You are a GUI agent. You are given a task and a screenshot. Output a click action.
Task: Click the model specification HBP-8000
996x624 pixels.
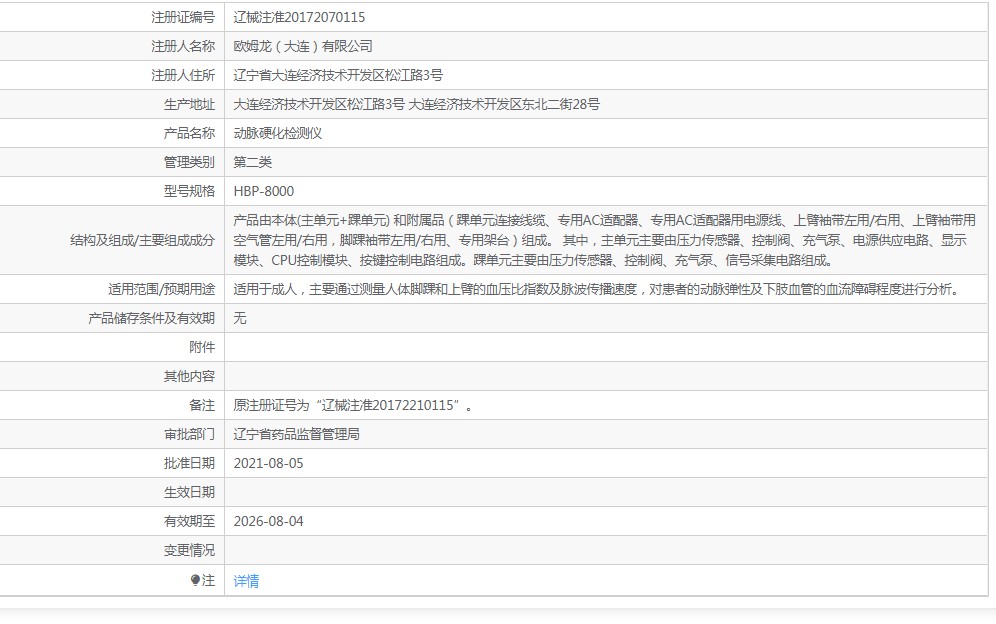(x=264, y=191)
